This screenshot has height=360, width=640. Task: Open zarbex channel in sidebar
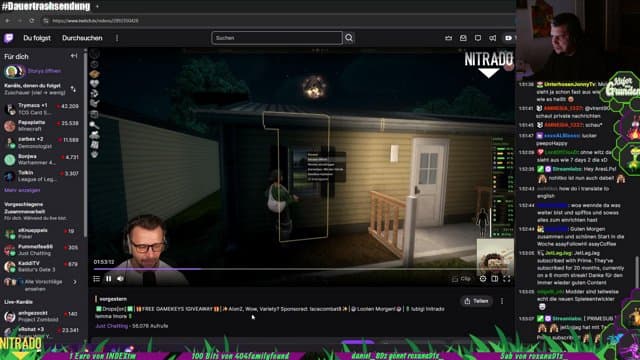tap(42, 142)
